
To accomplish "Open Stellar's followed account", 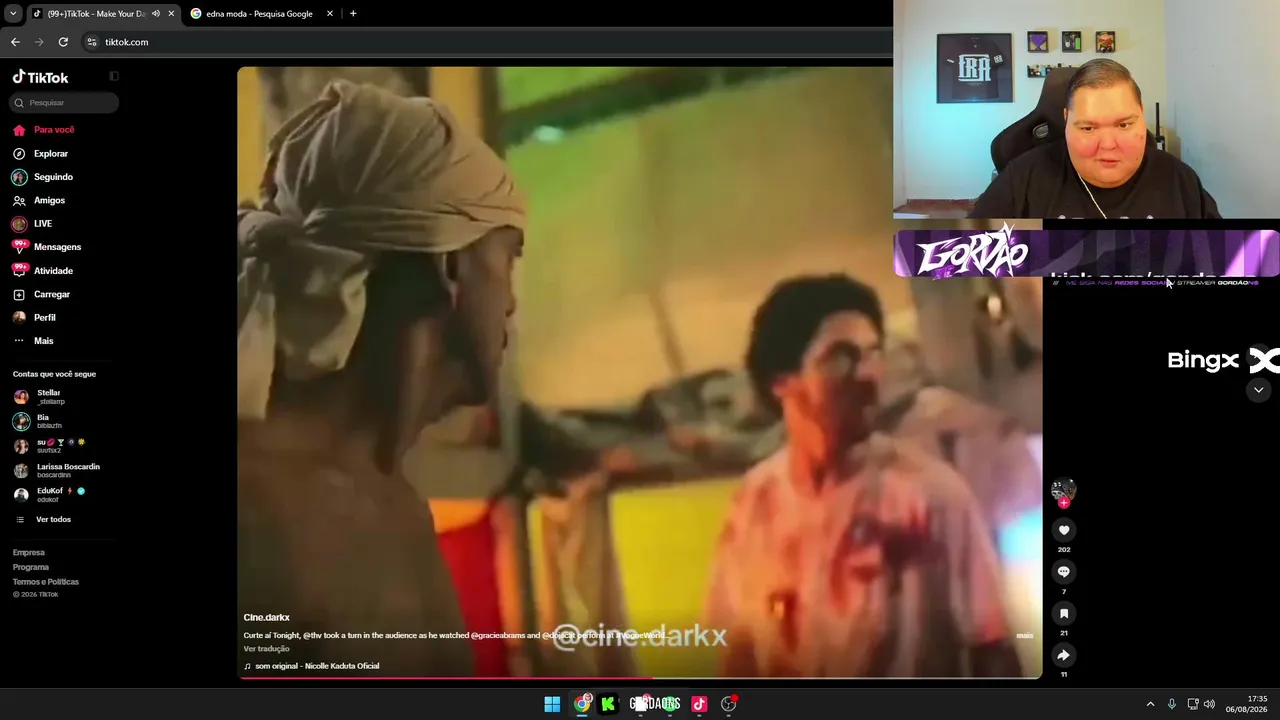I will [x=39, y=397].
